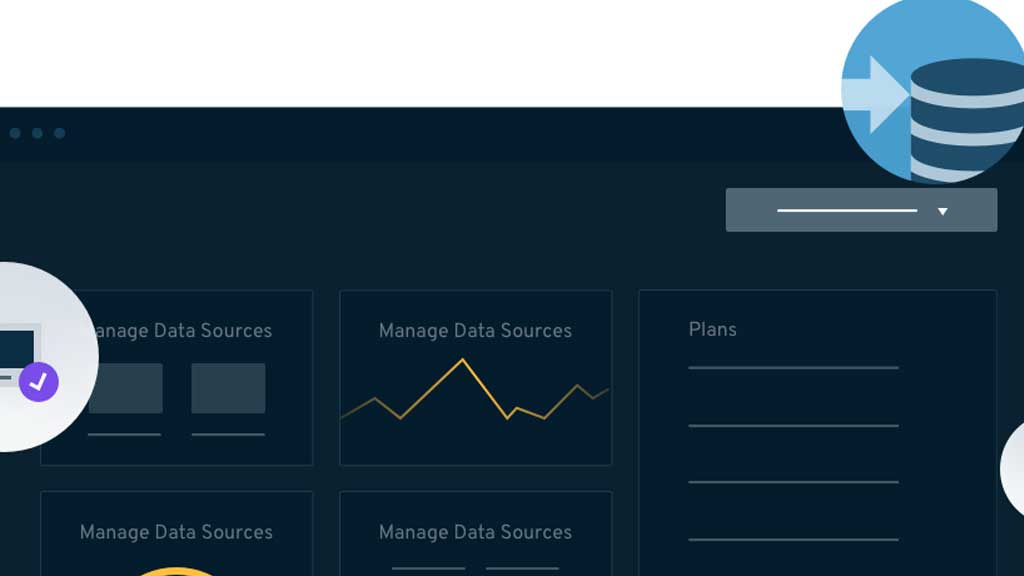1024x576 pixels.
Task: Click the yellow circle chart at bottom
Action: 175,571
